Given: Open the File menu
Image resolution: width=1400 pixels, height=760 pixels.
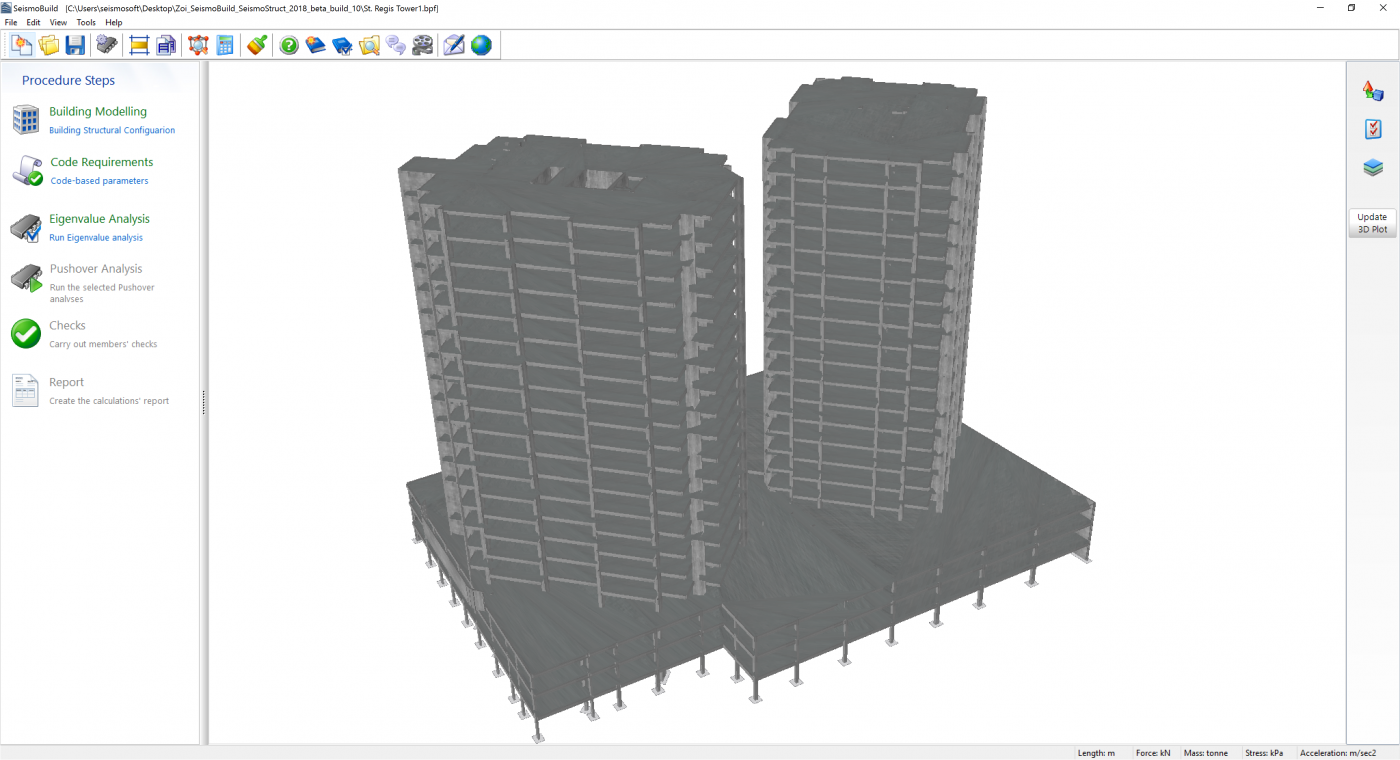Looking at the screenshot, I should (x=11, y=22).
